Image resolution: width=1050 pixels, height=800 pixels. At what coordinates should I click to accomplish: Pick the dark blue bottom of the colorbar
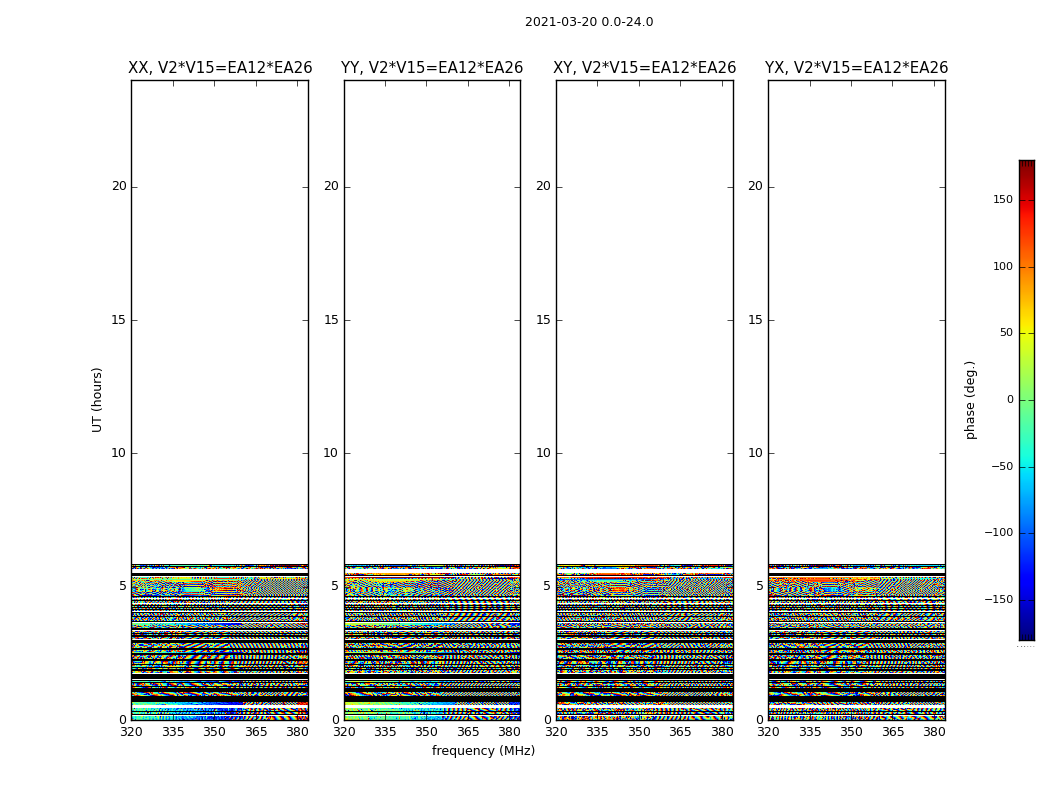pos(1026,634)
